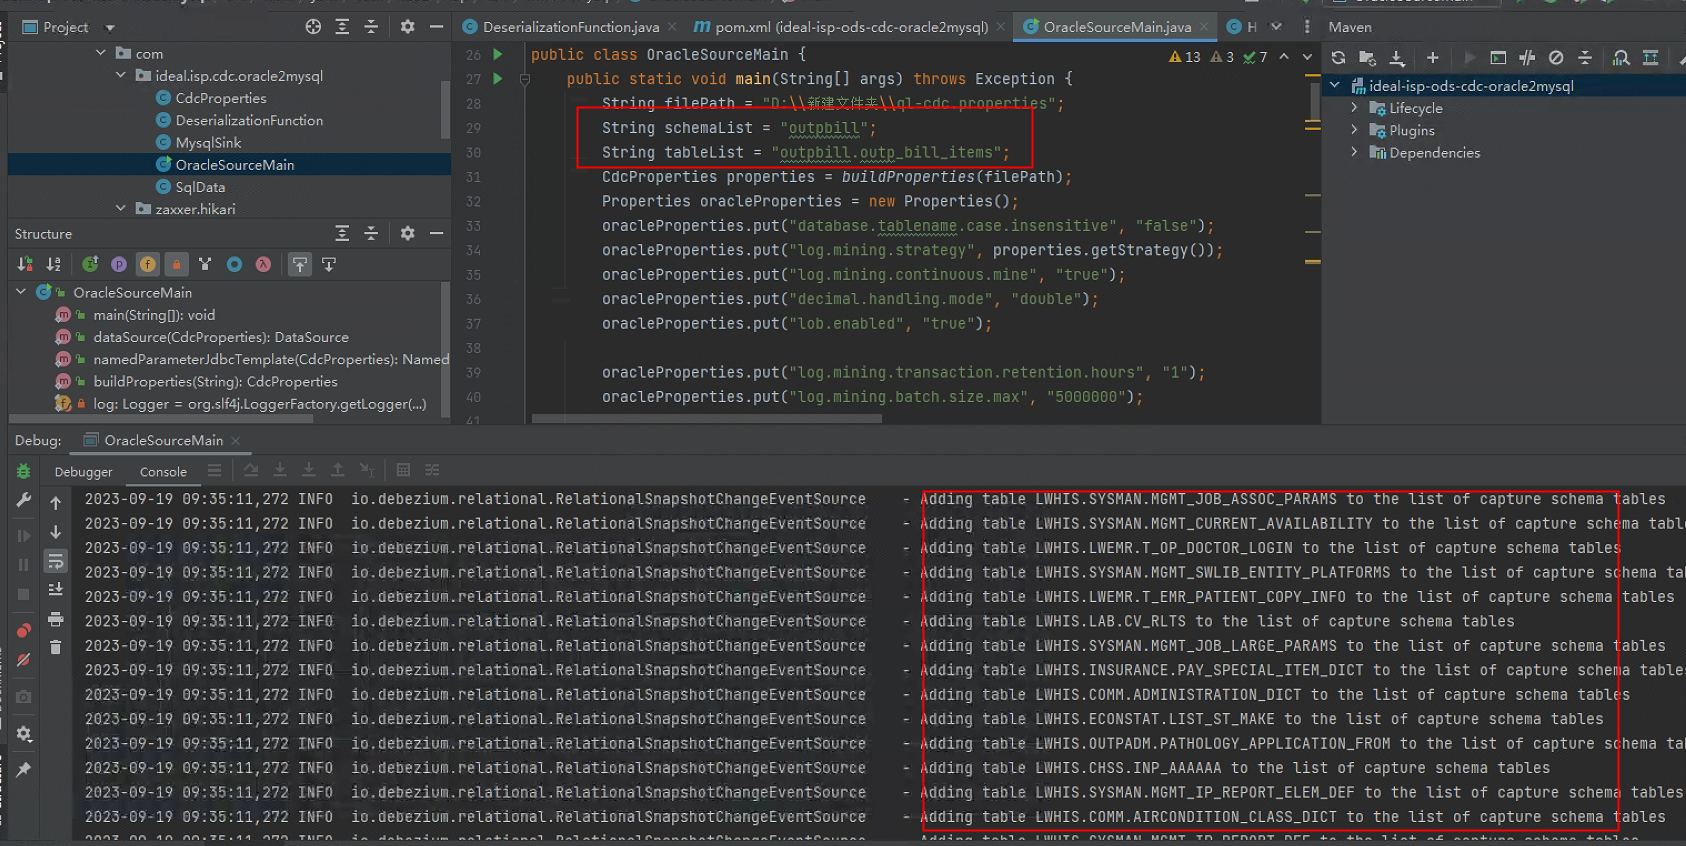The width and height of the screenshot is (1686, 846).
Task: Collapse all in Project panel
Action: 371,27
